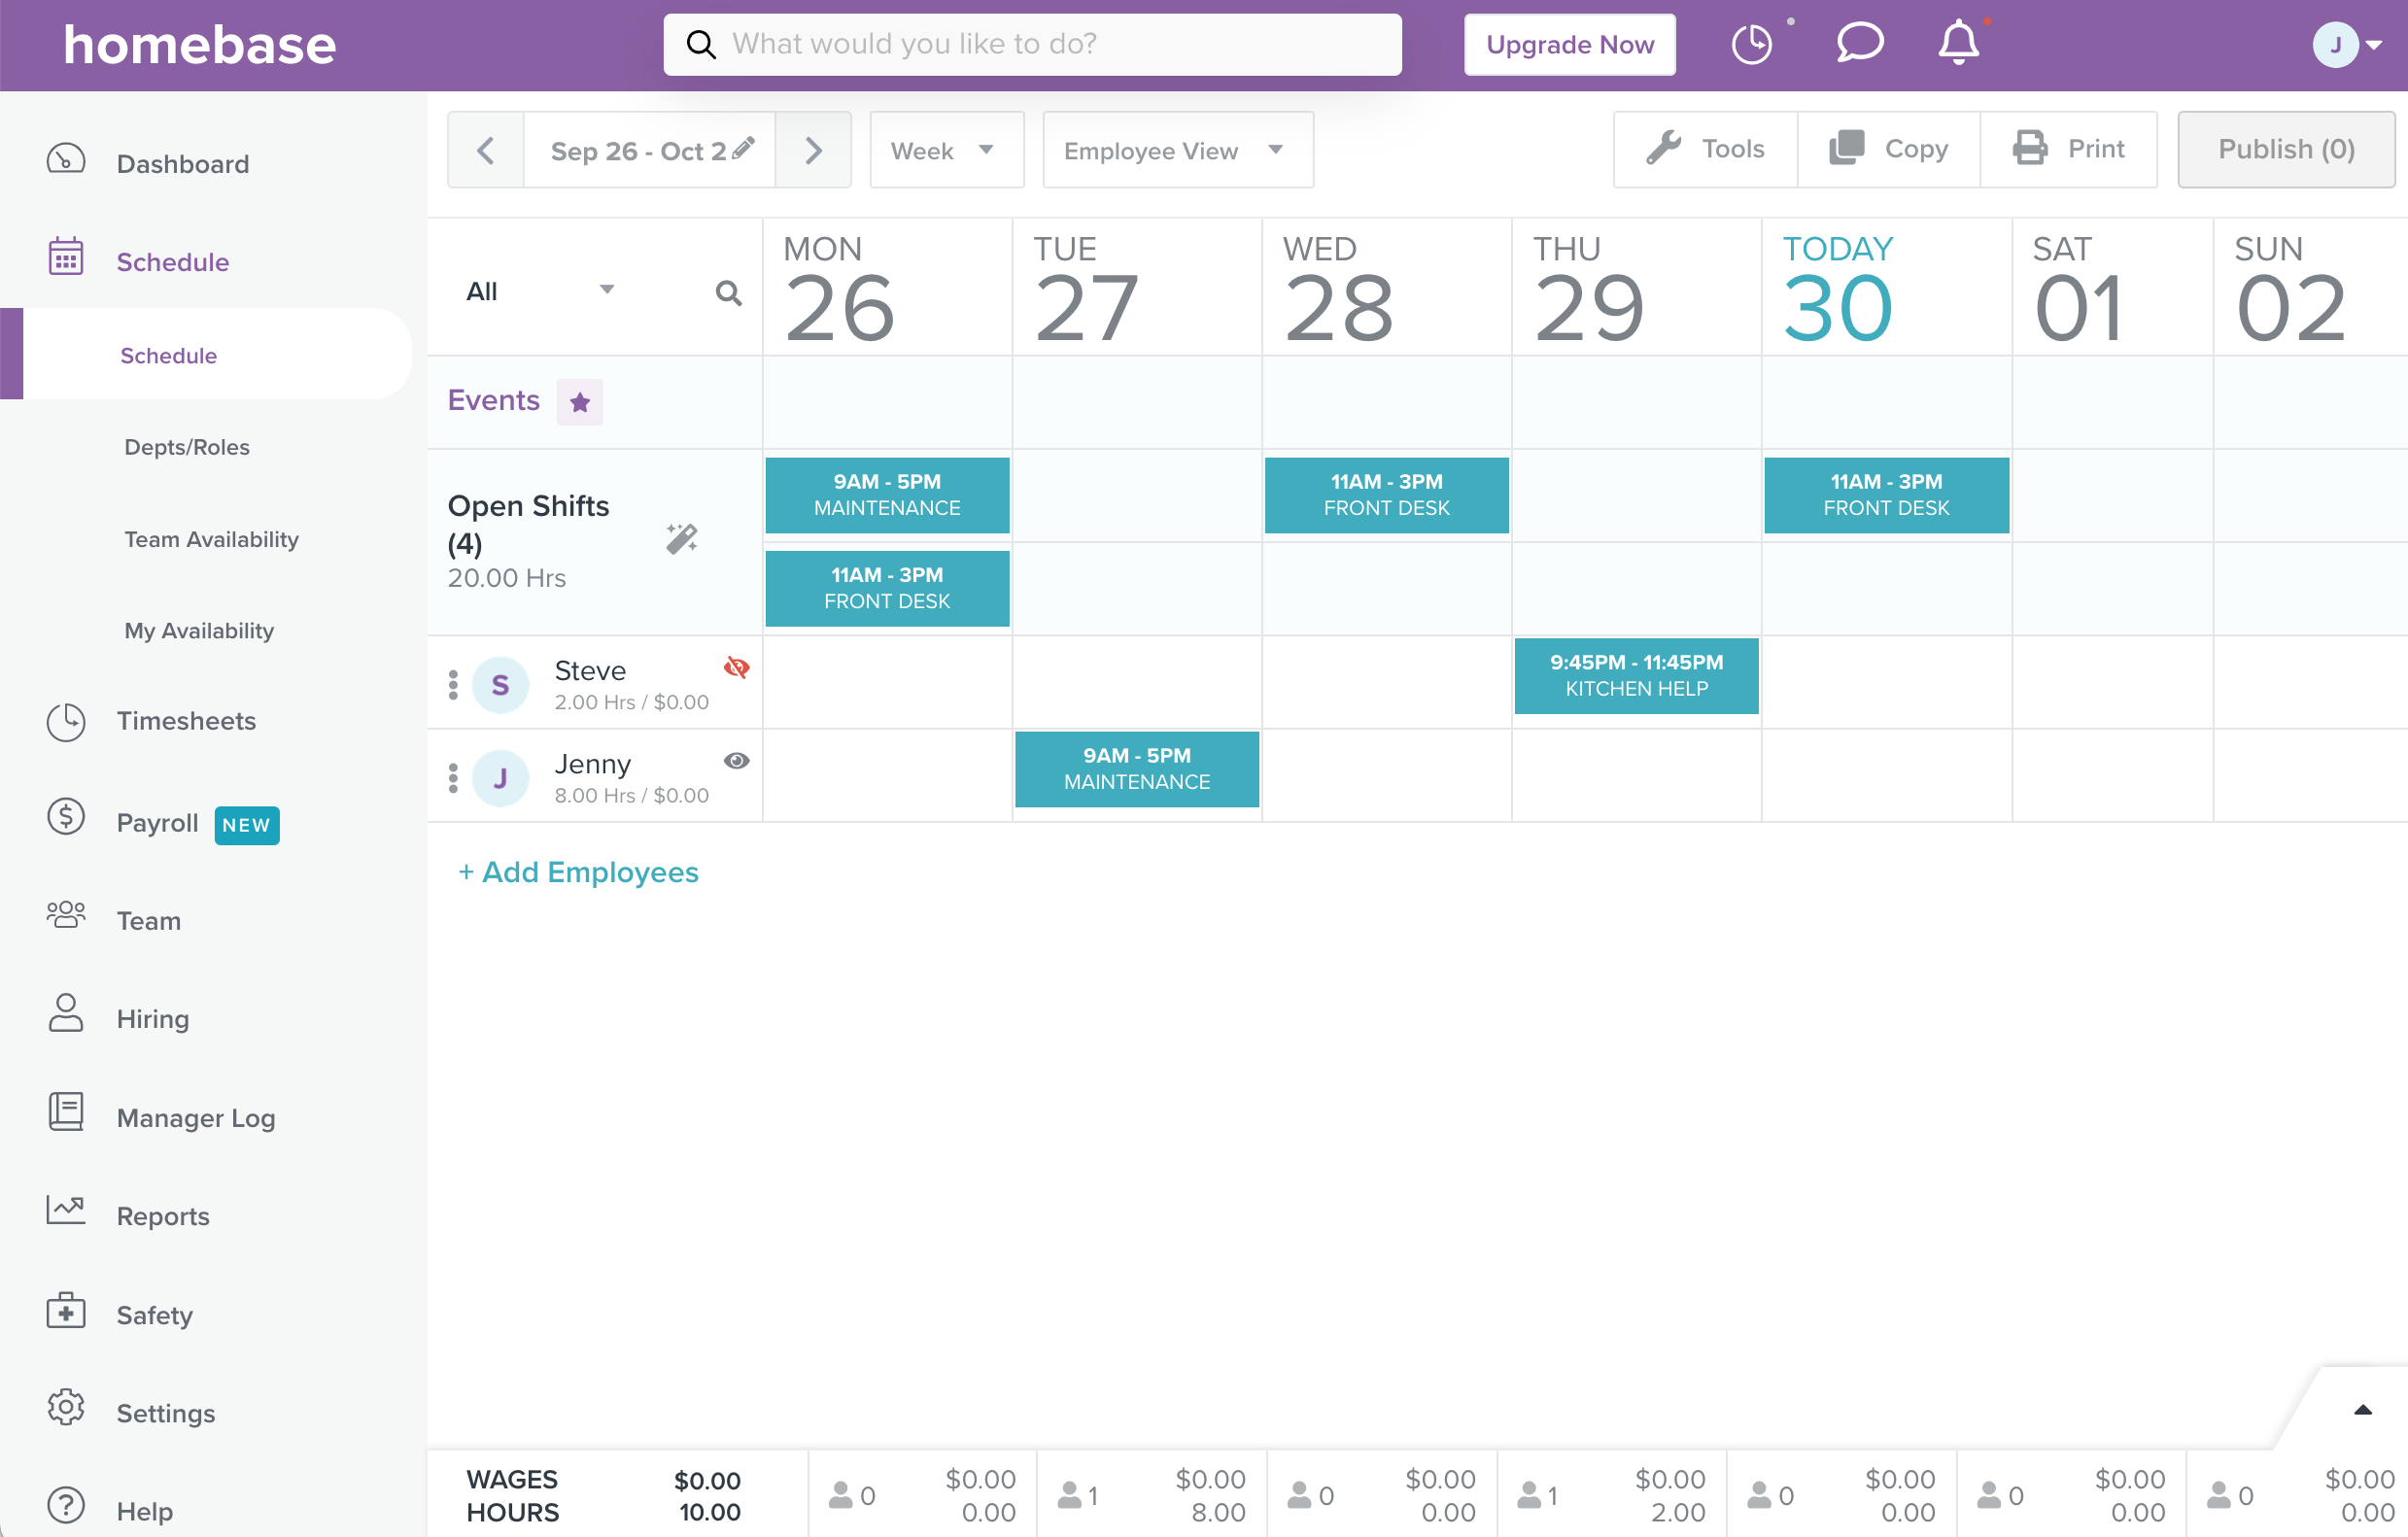Expand the All departments filter

(x=540, y=291)
